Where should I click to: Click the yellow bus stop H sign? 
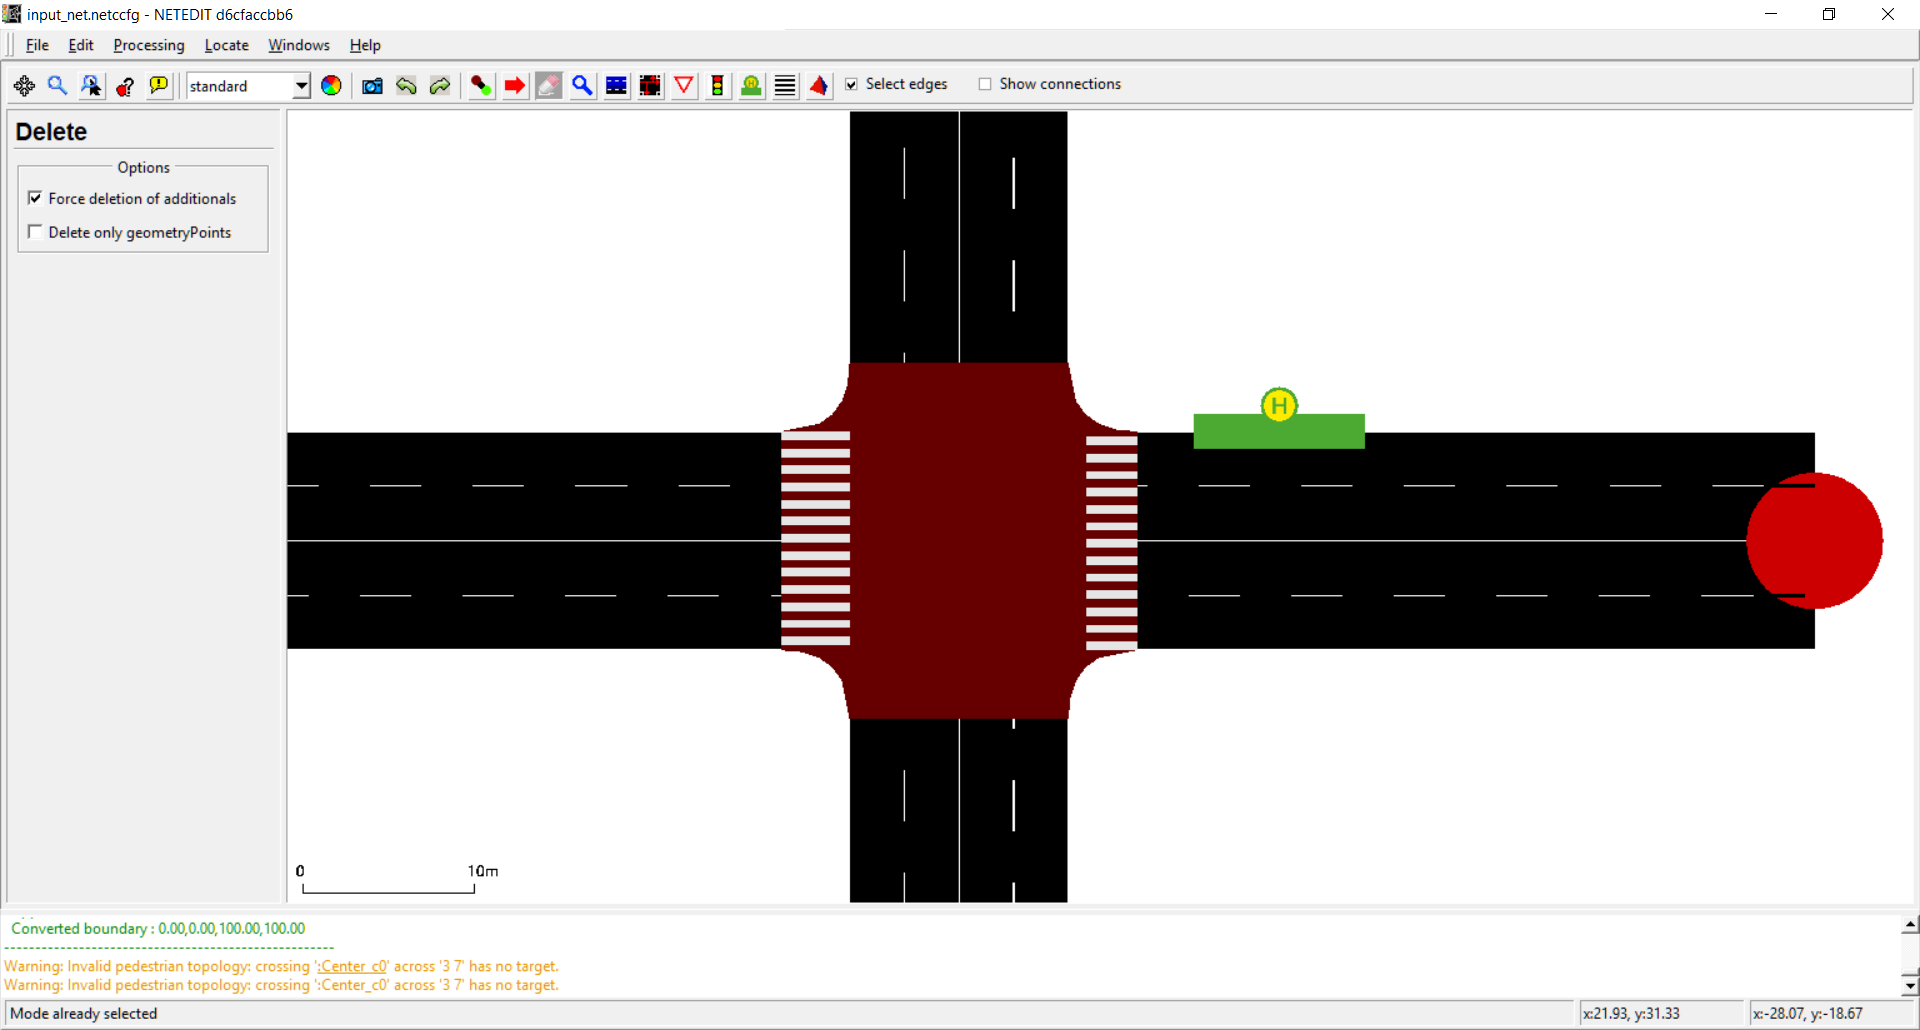[x=1279, y=405]
